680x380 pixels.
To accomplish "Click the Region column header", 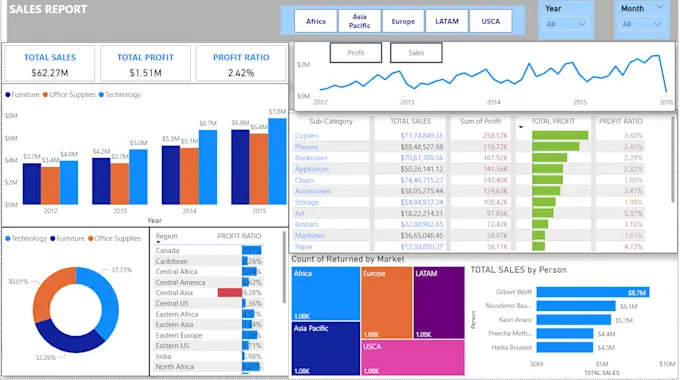I will 167,236.
